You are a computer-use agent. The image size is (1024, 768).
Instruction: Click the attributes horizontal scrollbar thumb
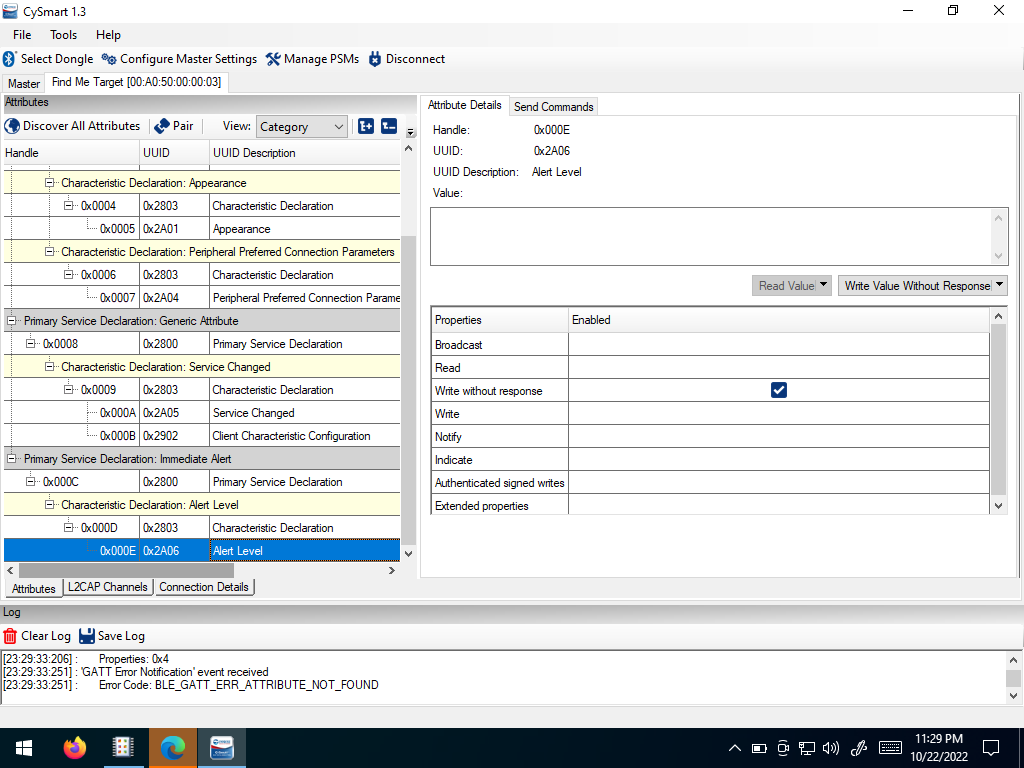click(126, 570)
